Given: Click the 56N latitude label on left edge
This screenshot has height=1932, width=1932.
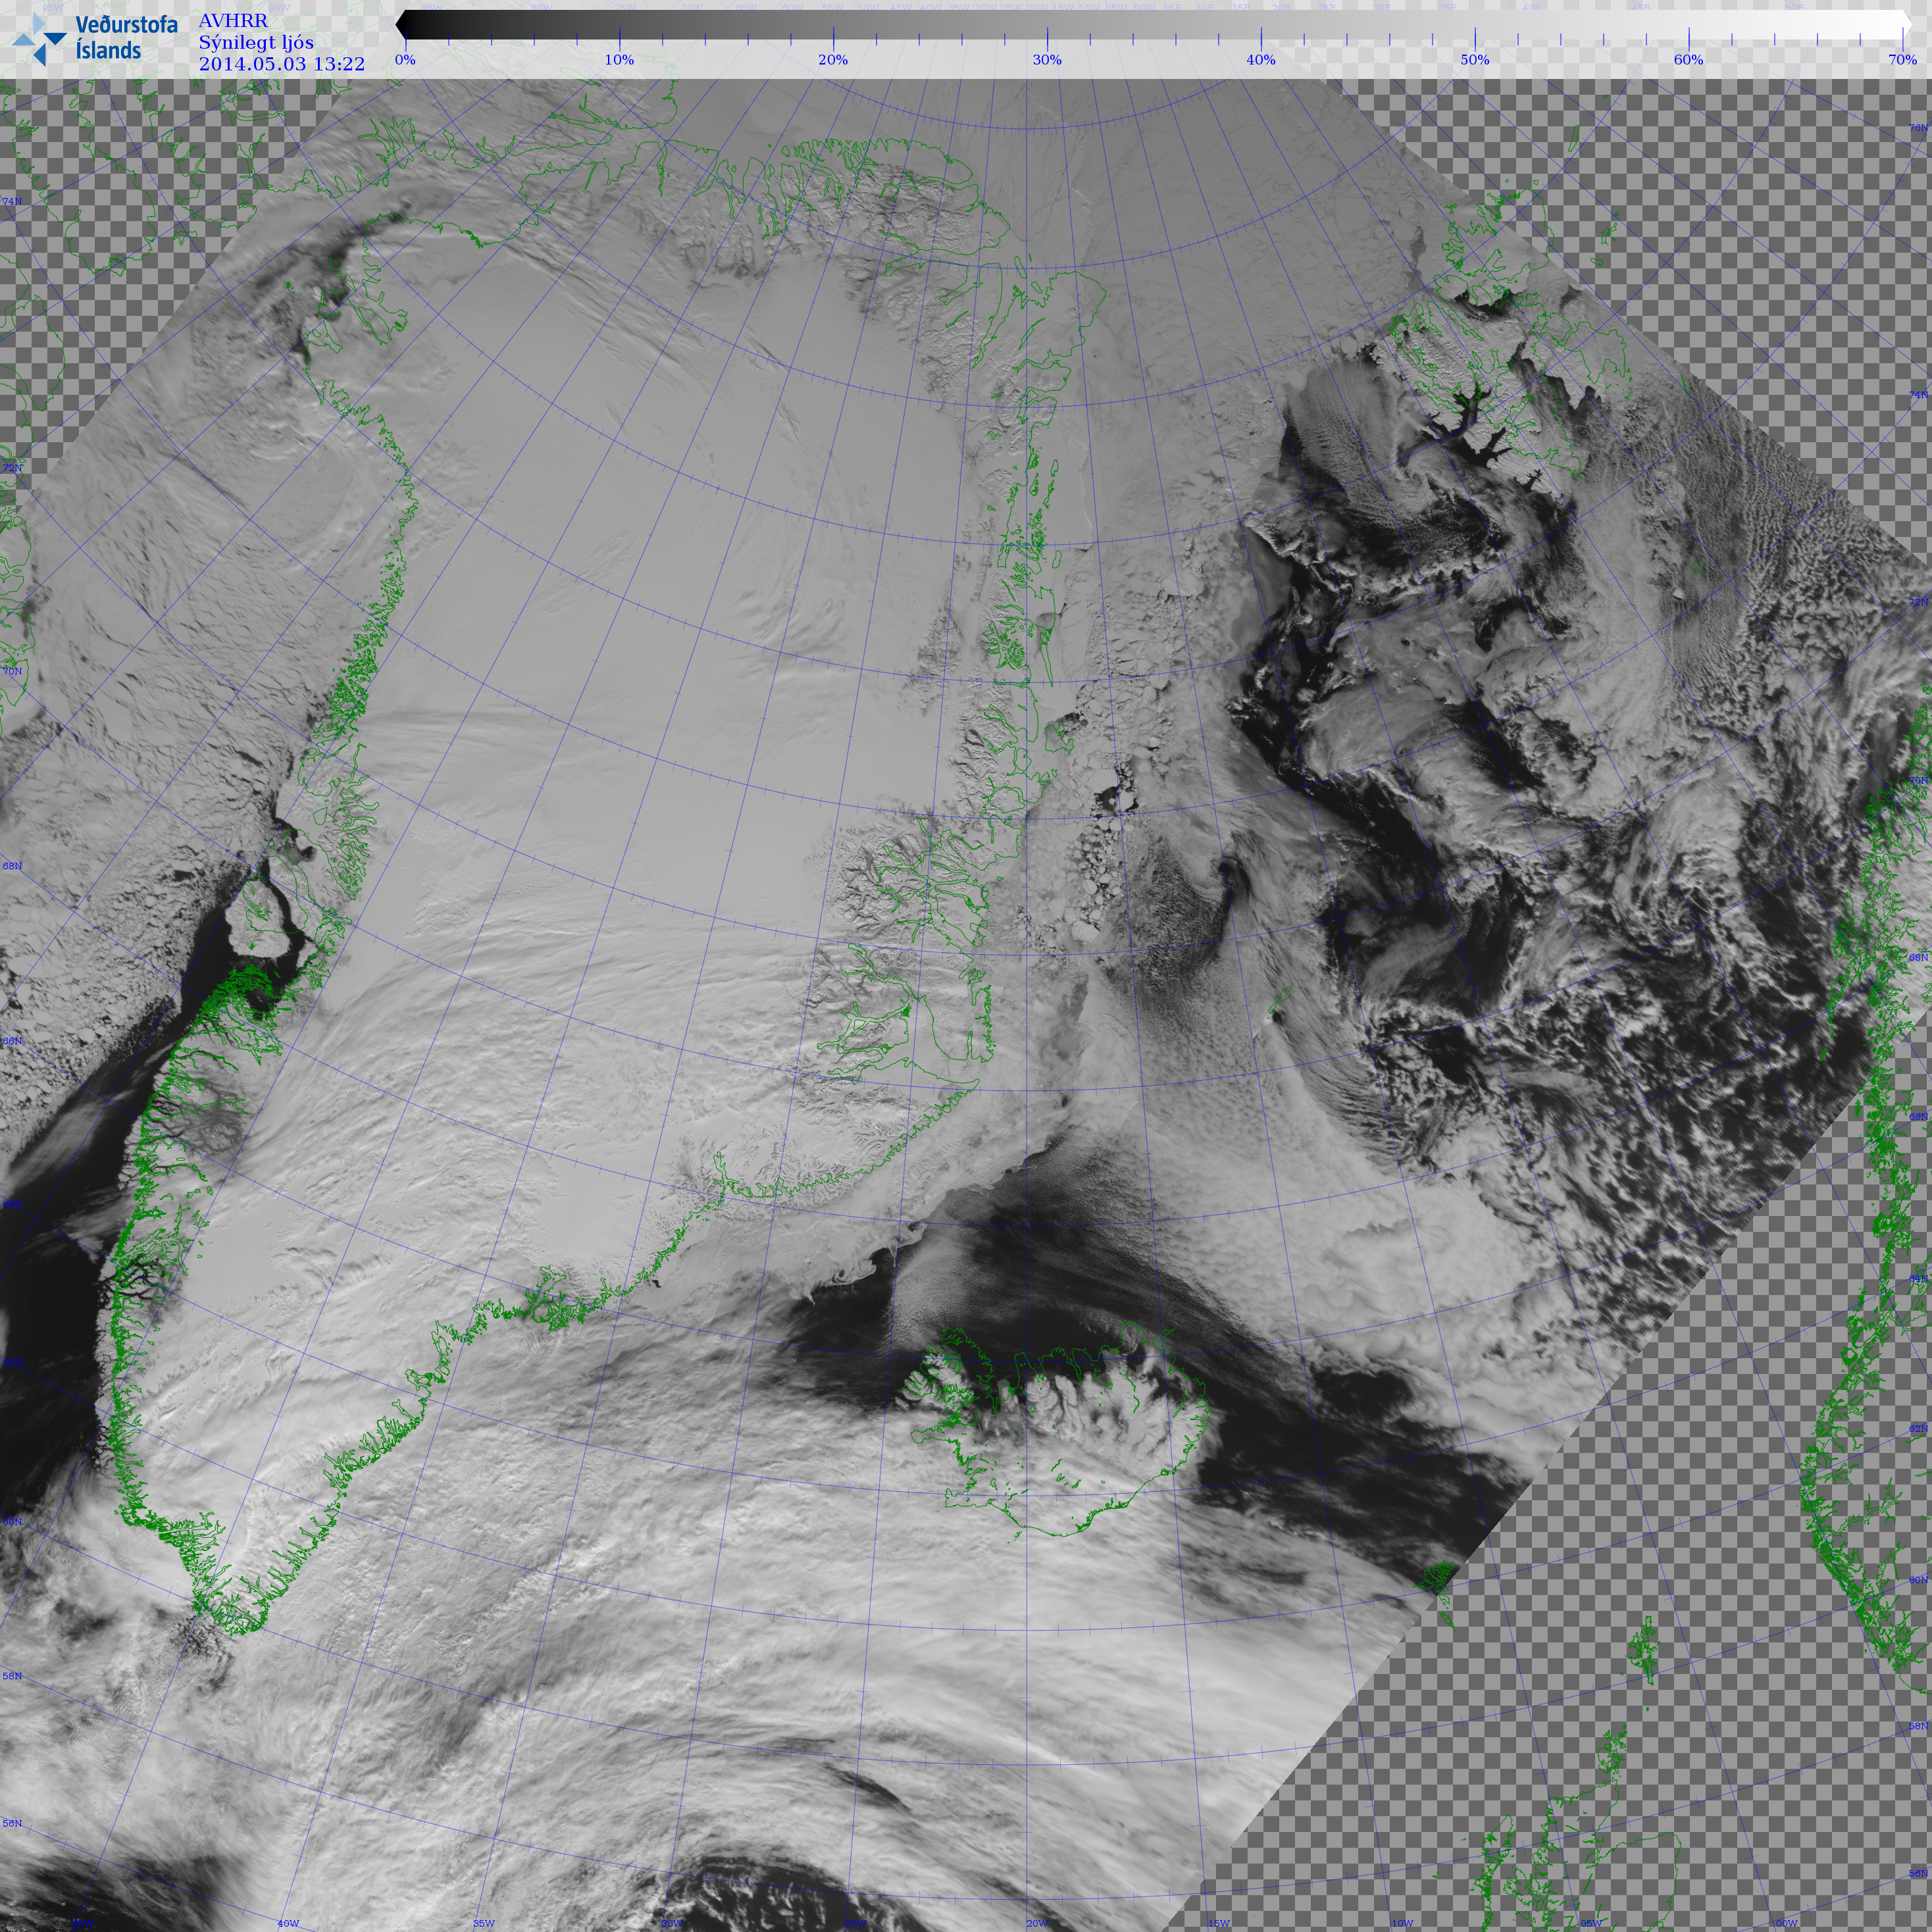Looking at the screenshot, I should (x=12, y=1823).
